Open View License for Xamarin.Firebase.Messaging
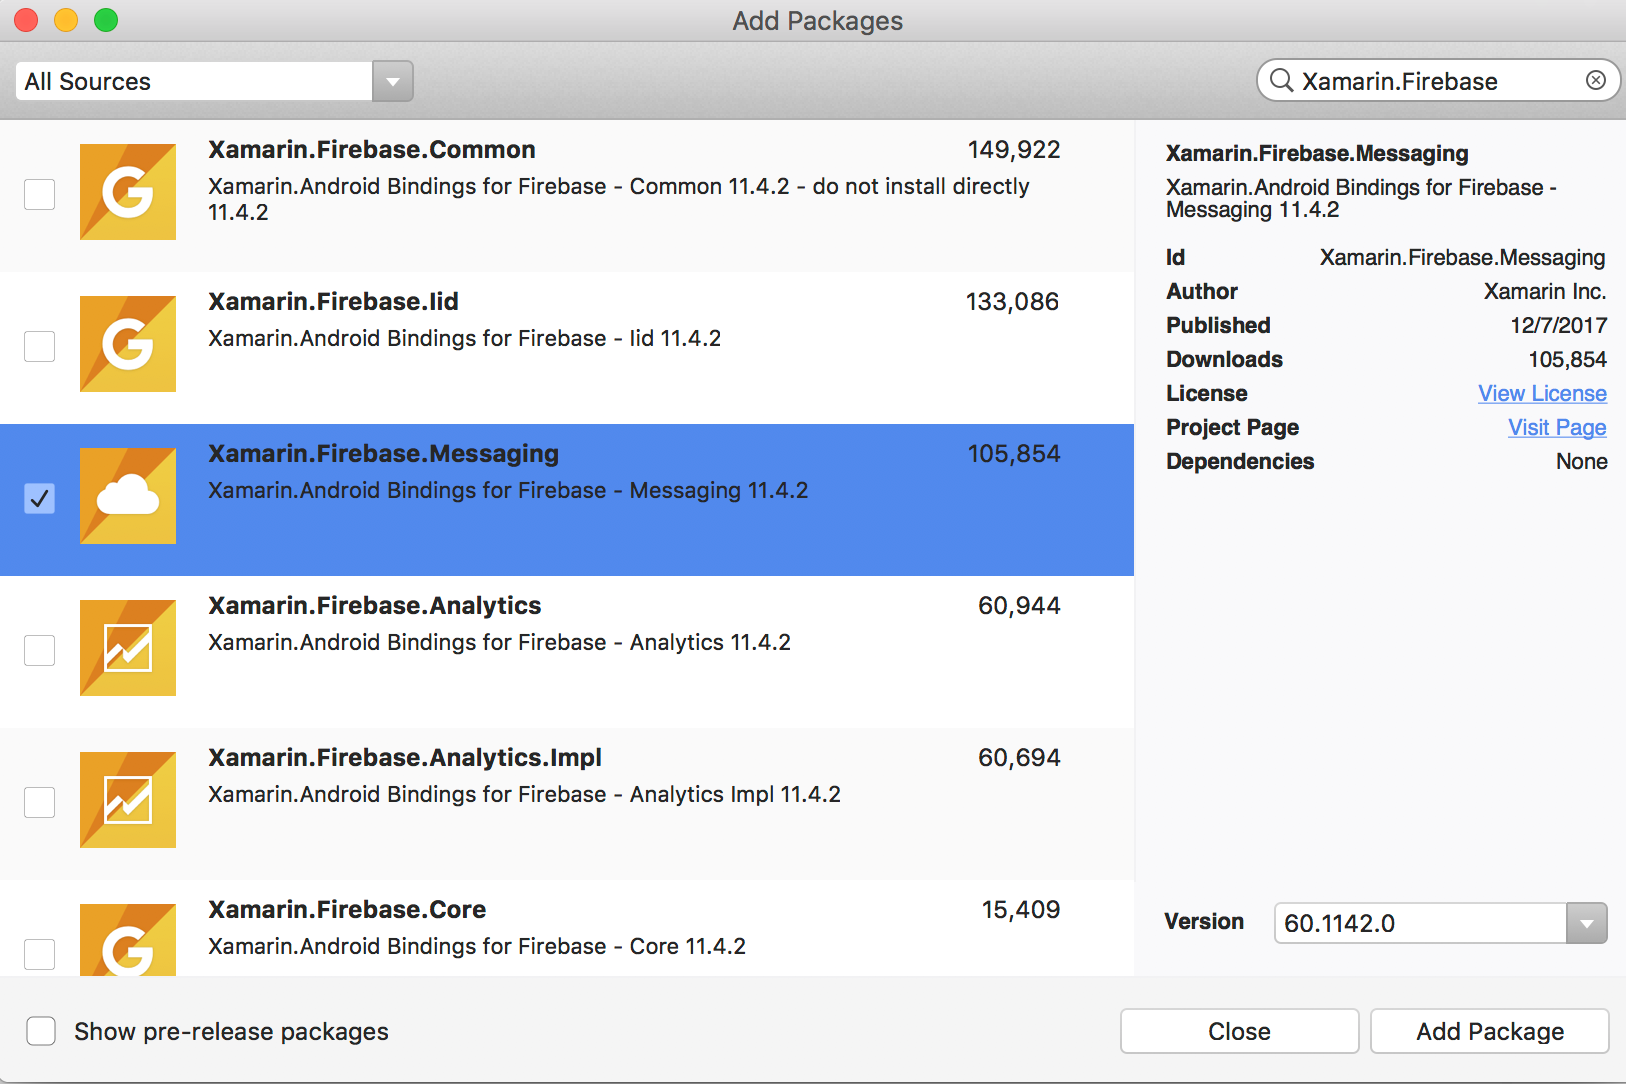 coord(1542,393)
